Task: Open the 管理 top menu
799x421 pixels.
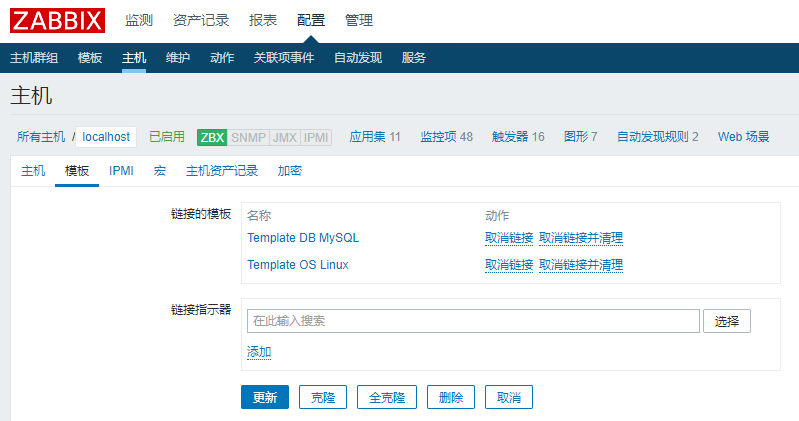Action: 359,20
